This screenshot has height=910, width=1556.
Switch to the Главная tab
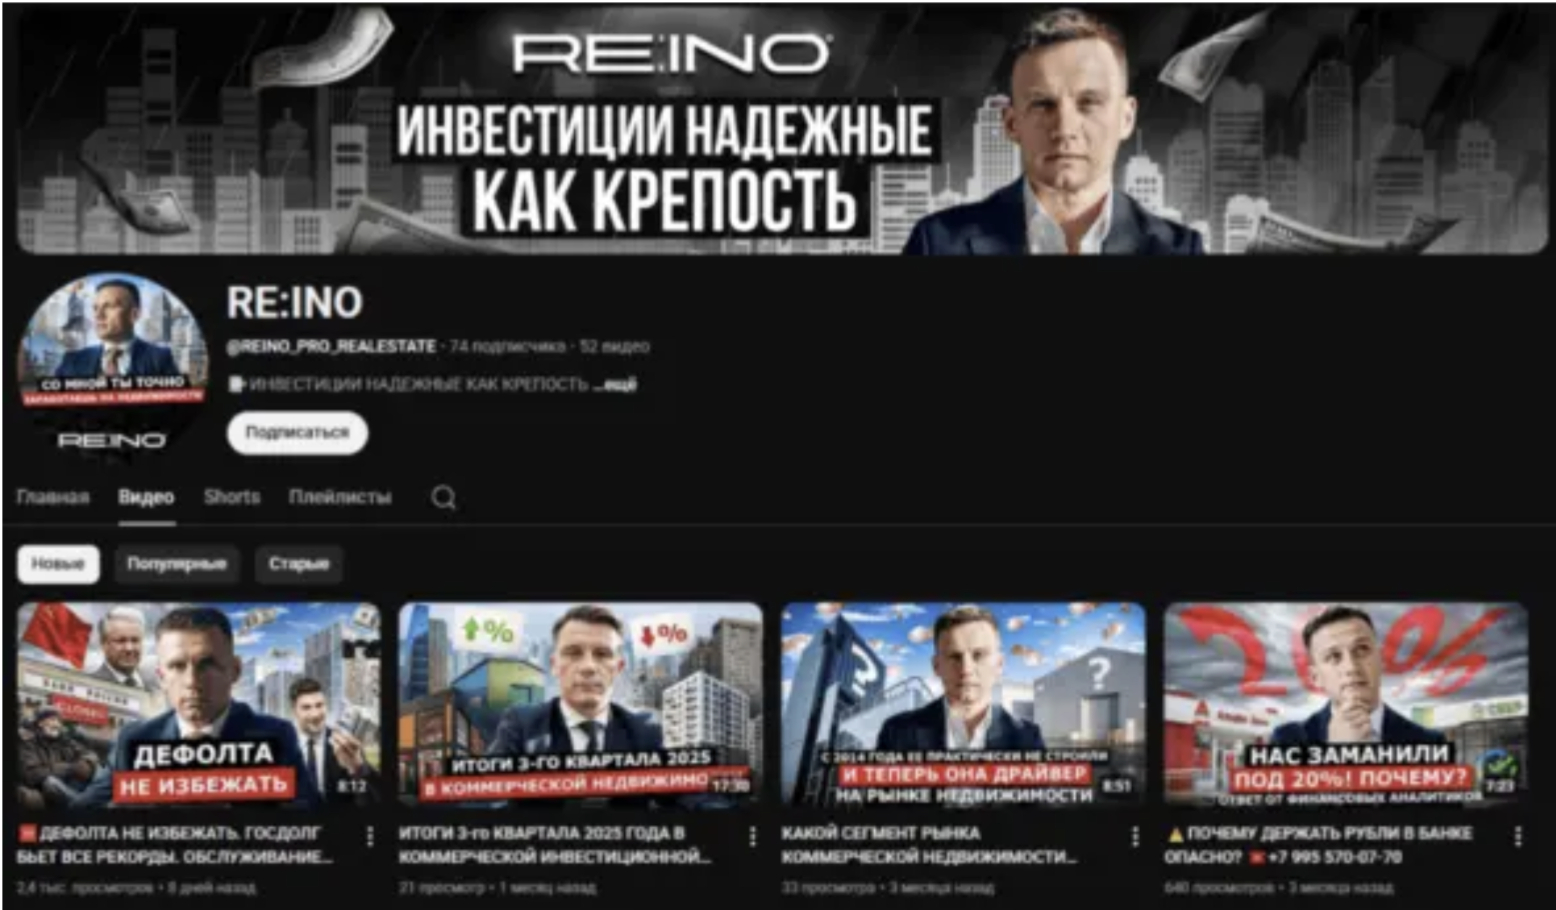(x=53, y=497)
